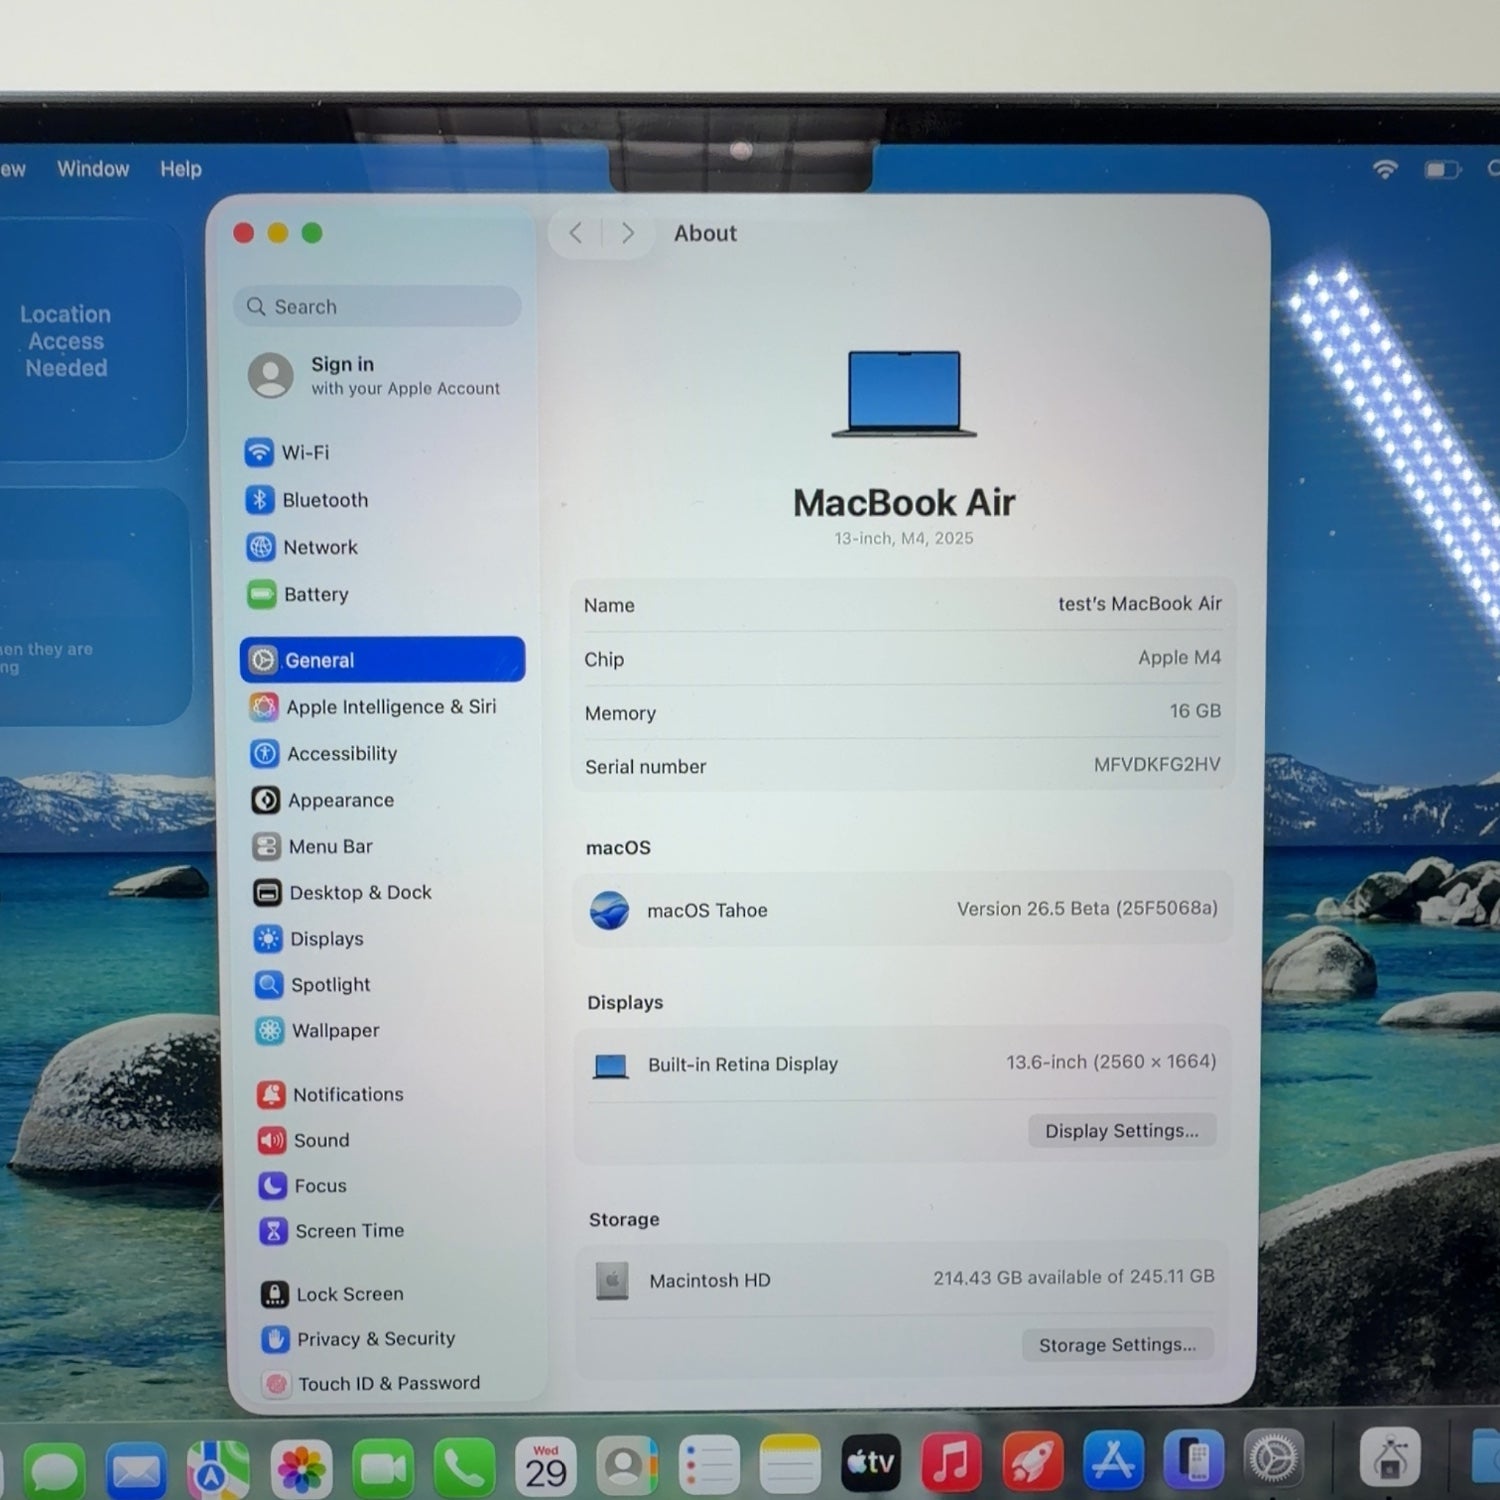Open the Window menu
Screen dimensions: 1500x1500
click(x=93, y=169)
